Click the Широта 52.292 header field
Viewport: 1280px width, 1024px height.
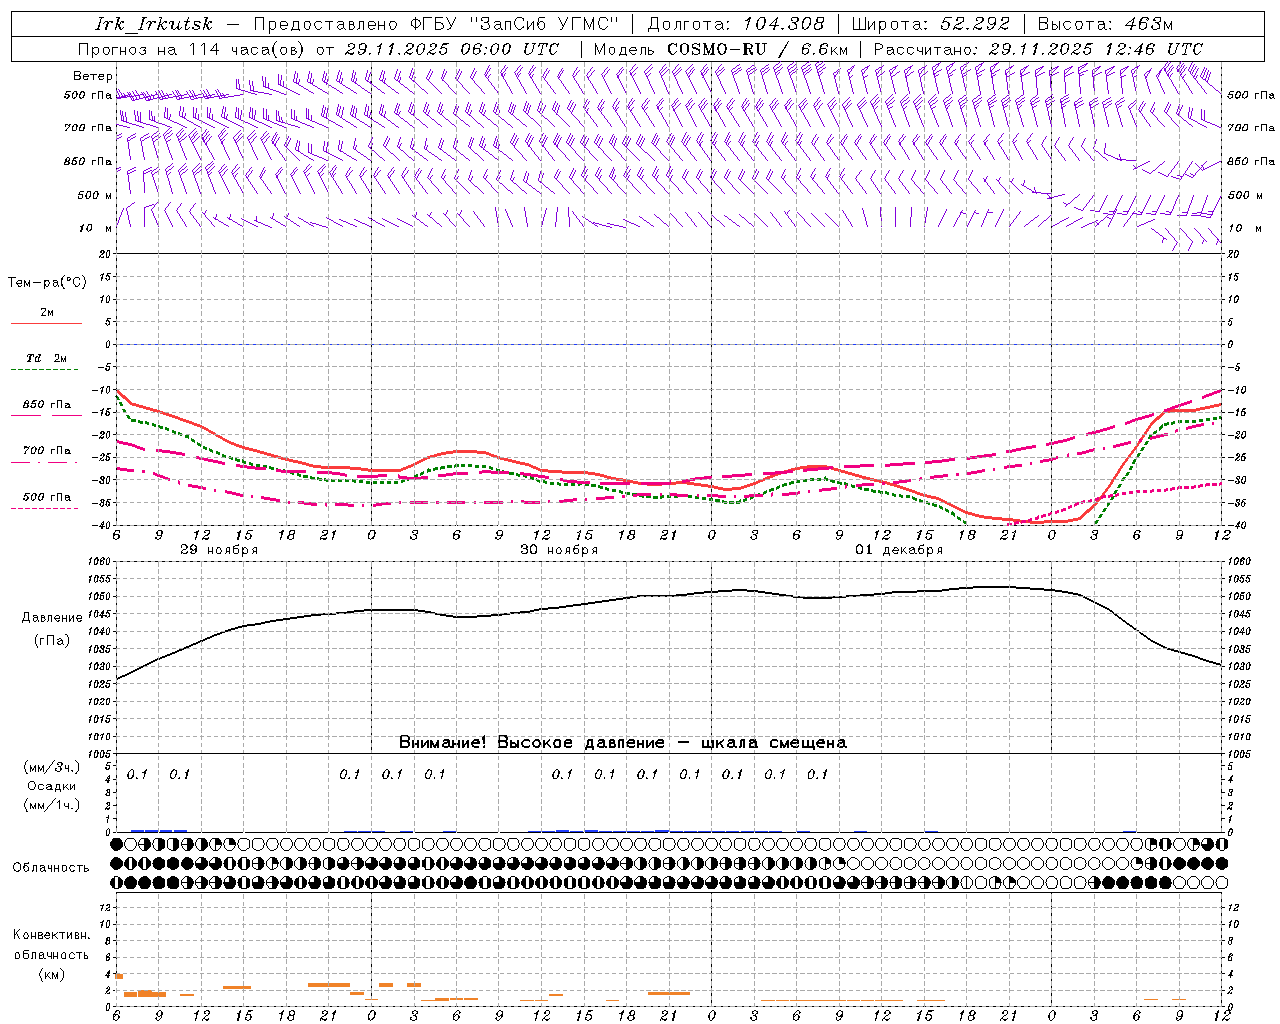(930, 24)
